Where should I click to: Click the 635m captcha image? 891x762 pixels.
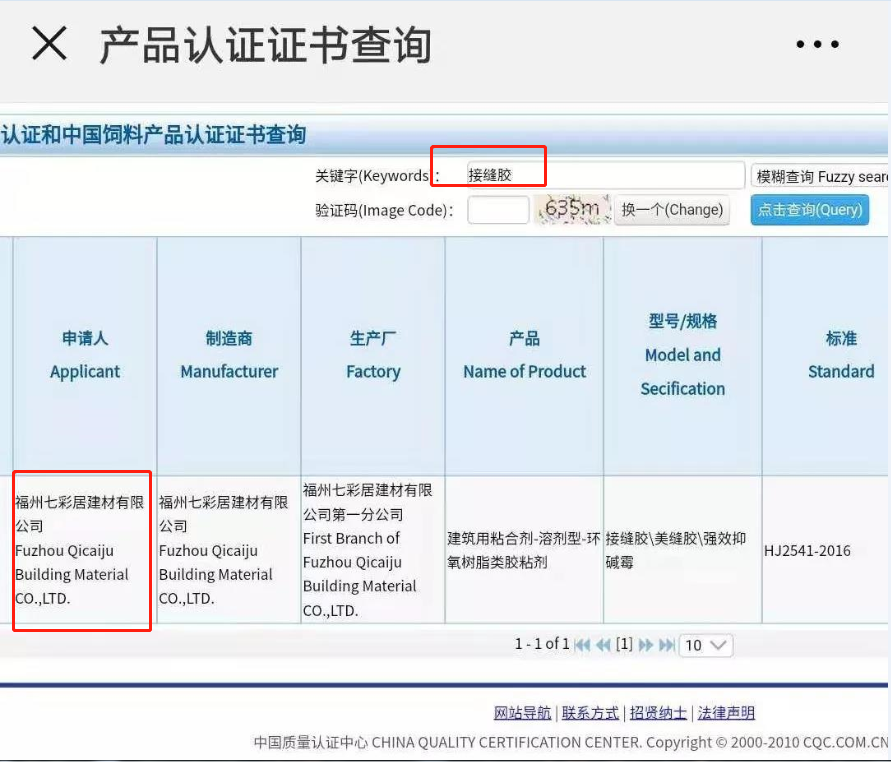coord(572,209)
